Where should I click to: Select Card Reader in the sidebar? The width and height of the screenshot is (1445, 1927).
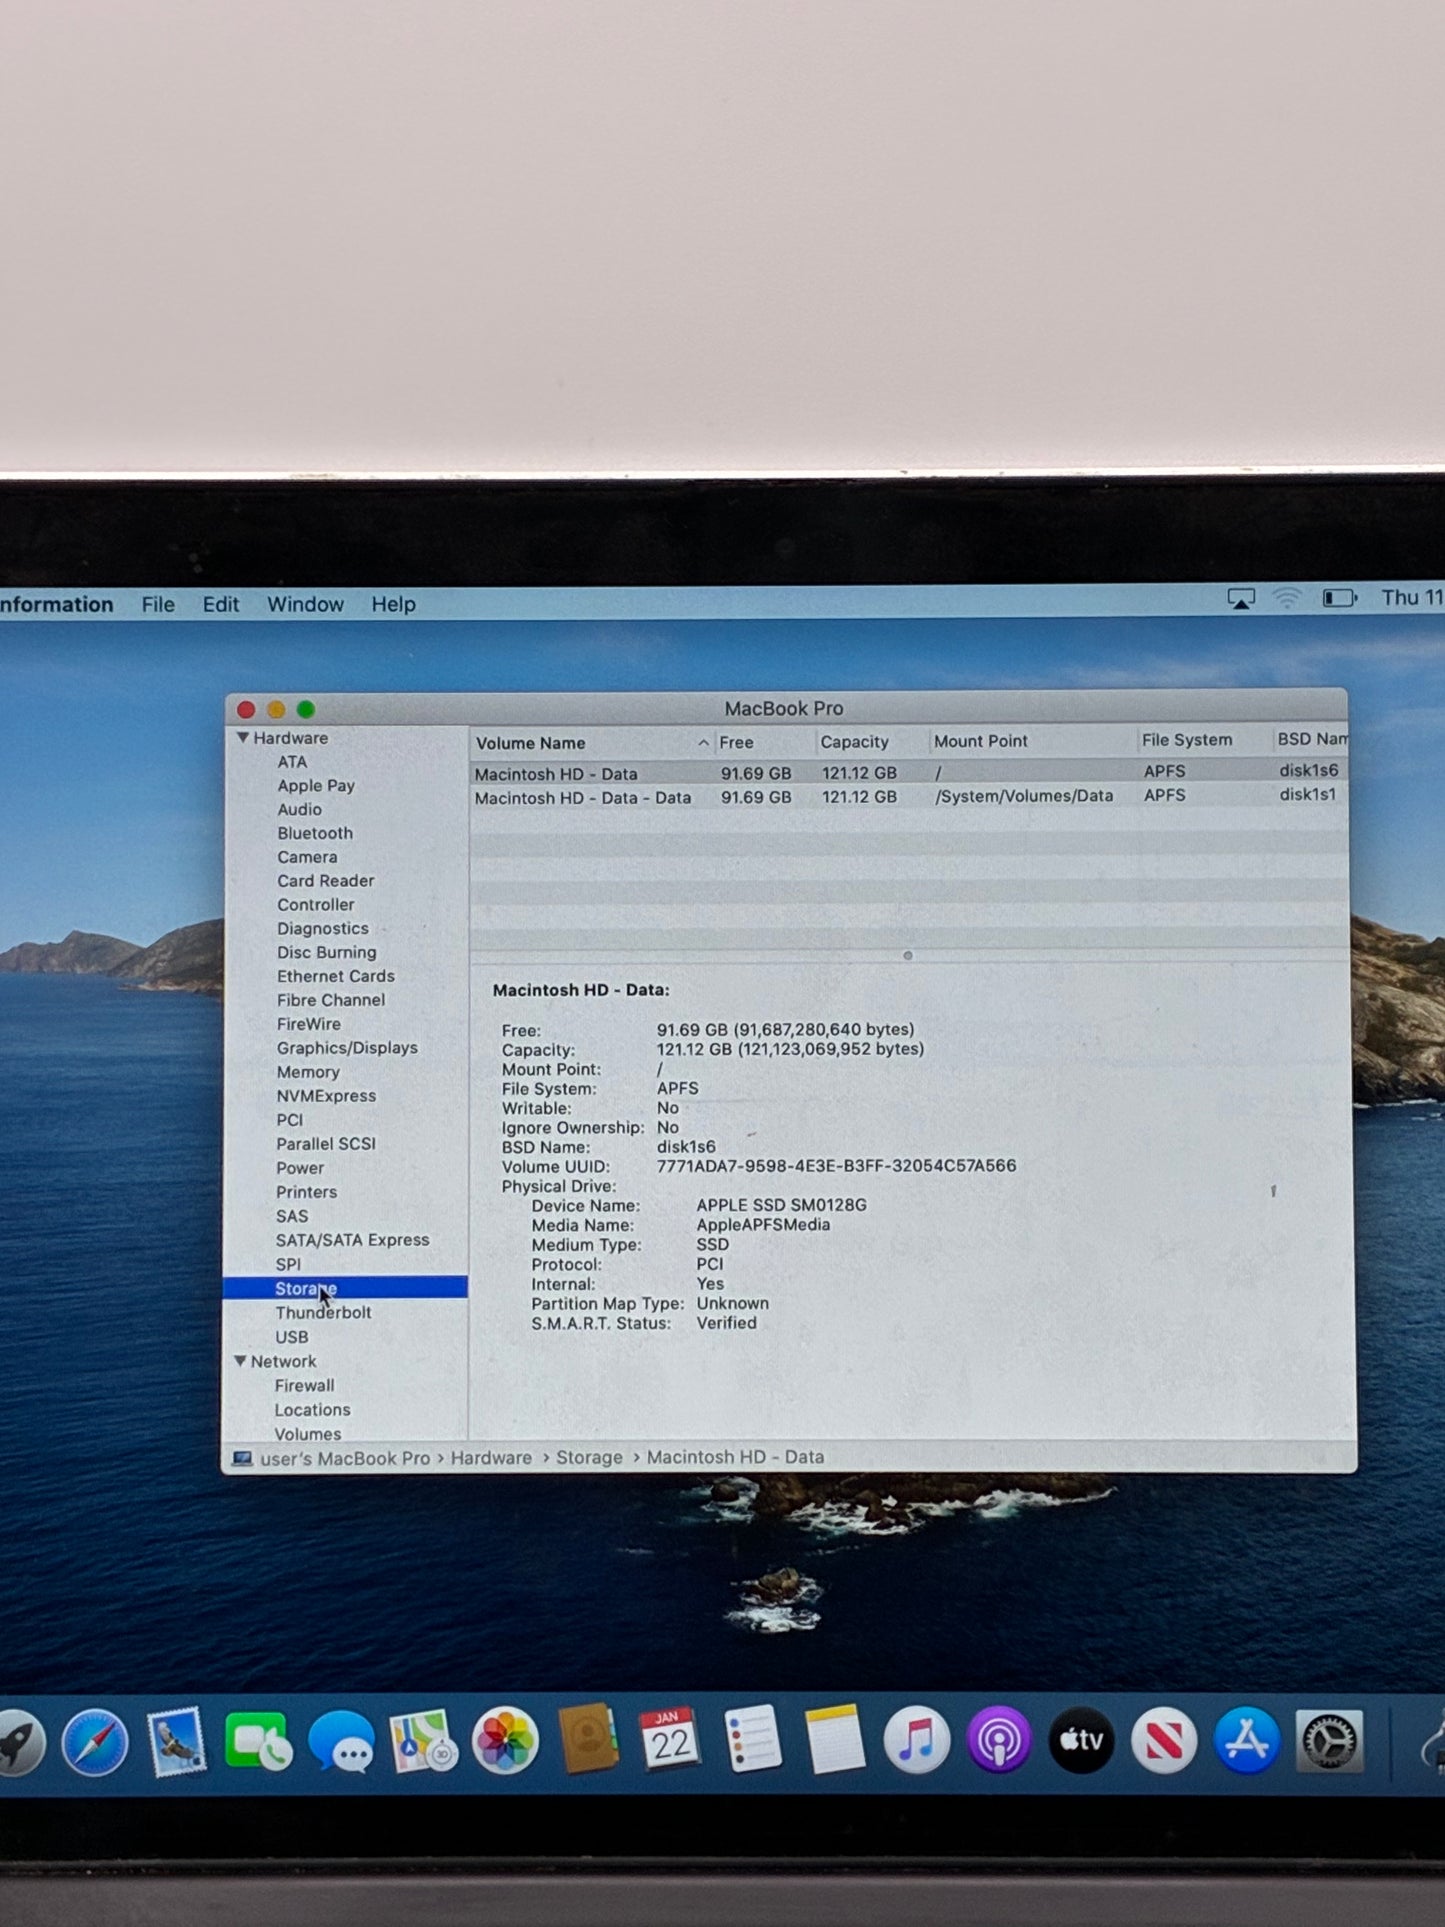click(326, 881)
